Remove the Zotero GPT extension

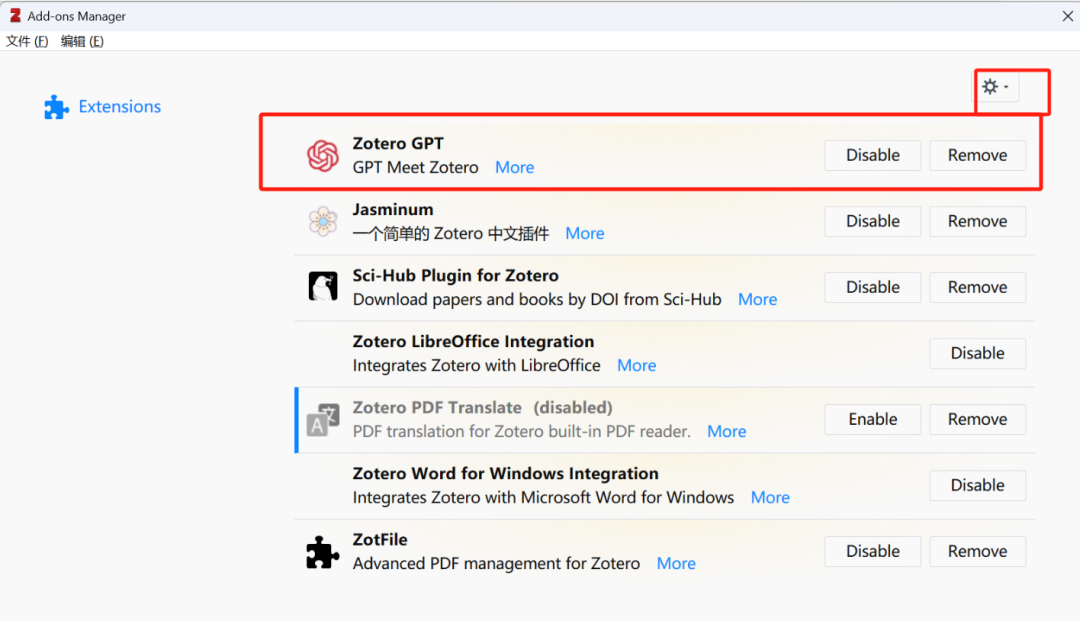click(977, 155)
